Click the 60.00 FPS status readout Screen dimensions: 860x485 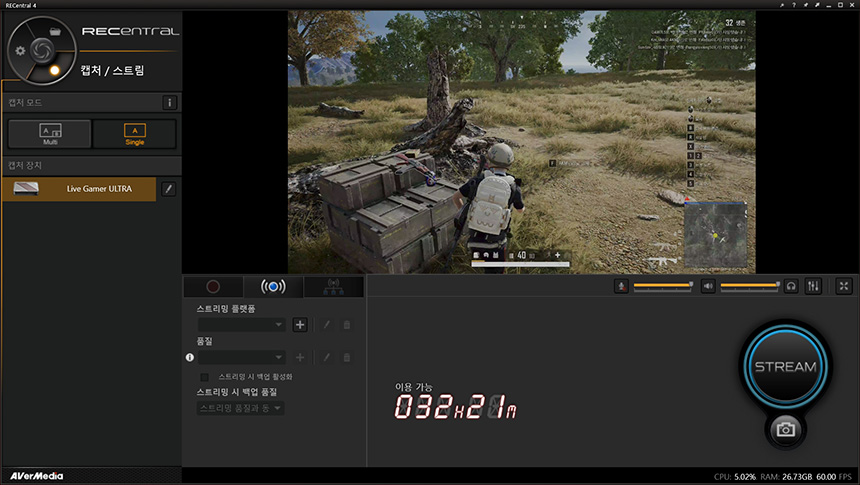click(x=834, y=477)
